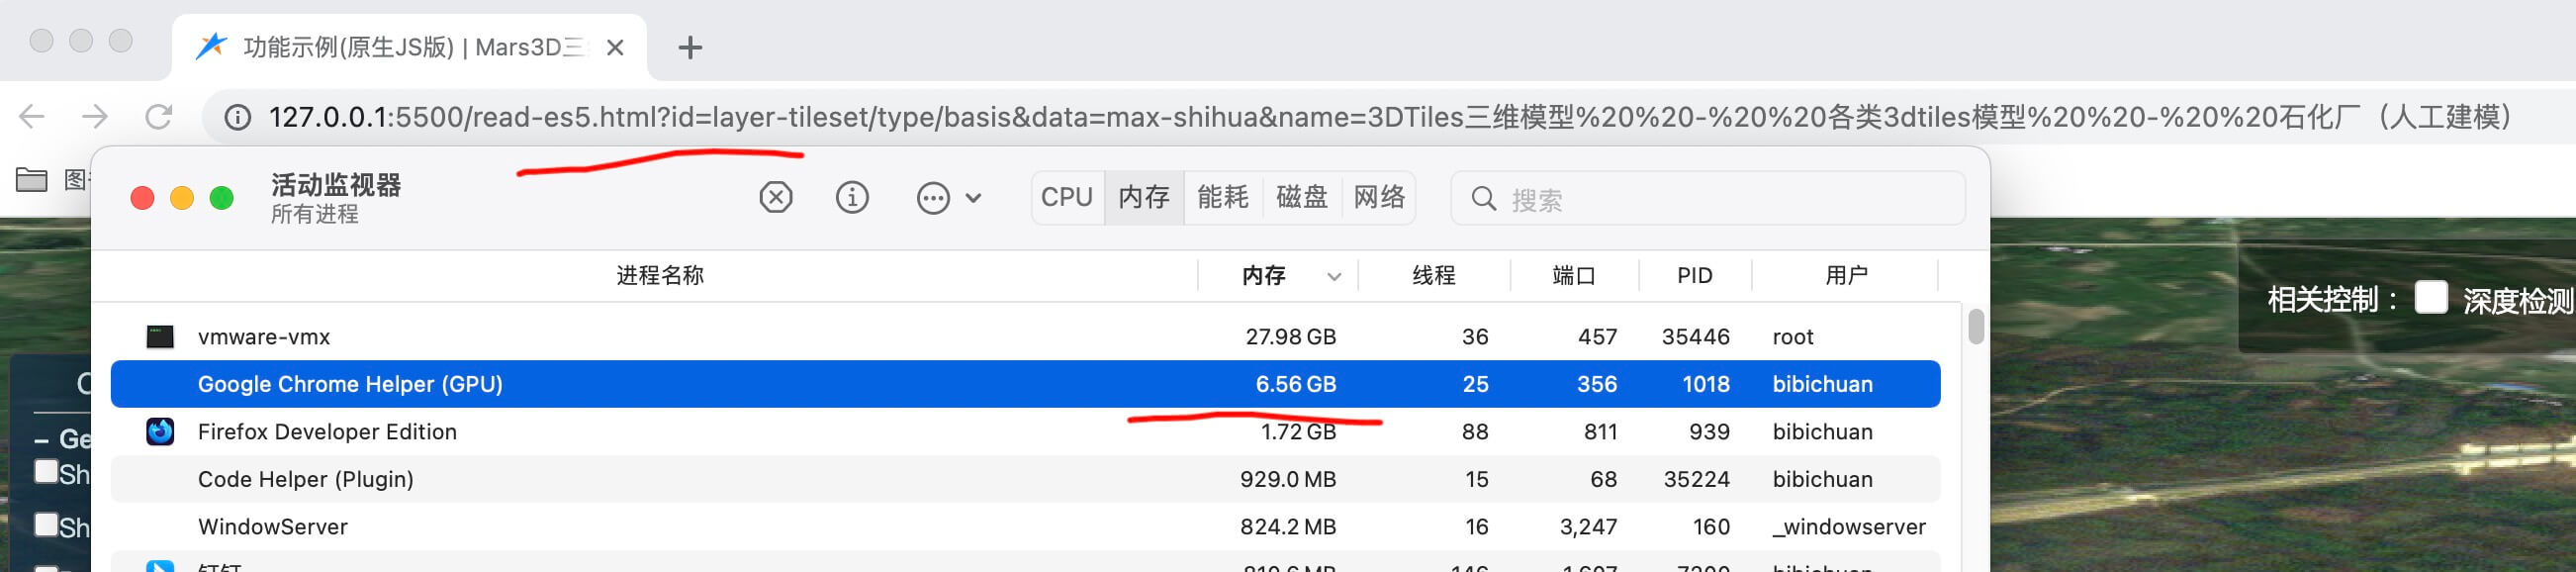Enable the 深度检测 checkbox

tap(2431, 298)
